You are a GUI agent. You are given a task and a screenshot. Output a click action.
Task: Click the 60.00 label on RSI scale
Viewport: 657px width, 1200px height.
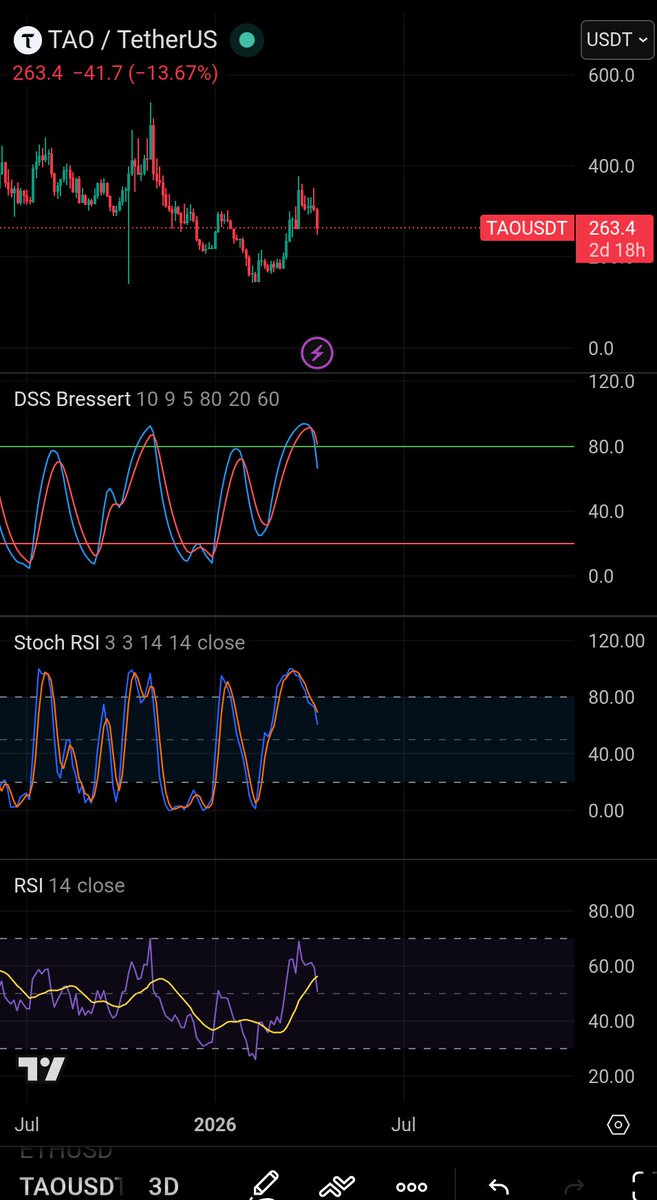coord(610,966)
